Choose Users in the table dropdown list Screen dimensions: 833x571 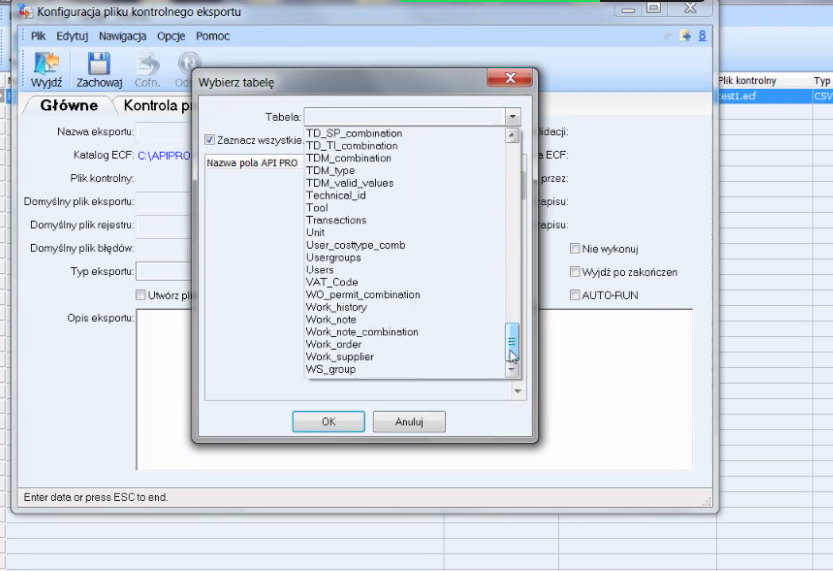click(x=320, y=270)
